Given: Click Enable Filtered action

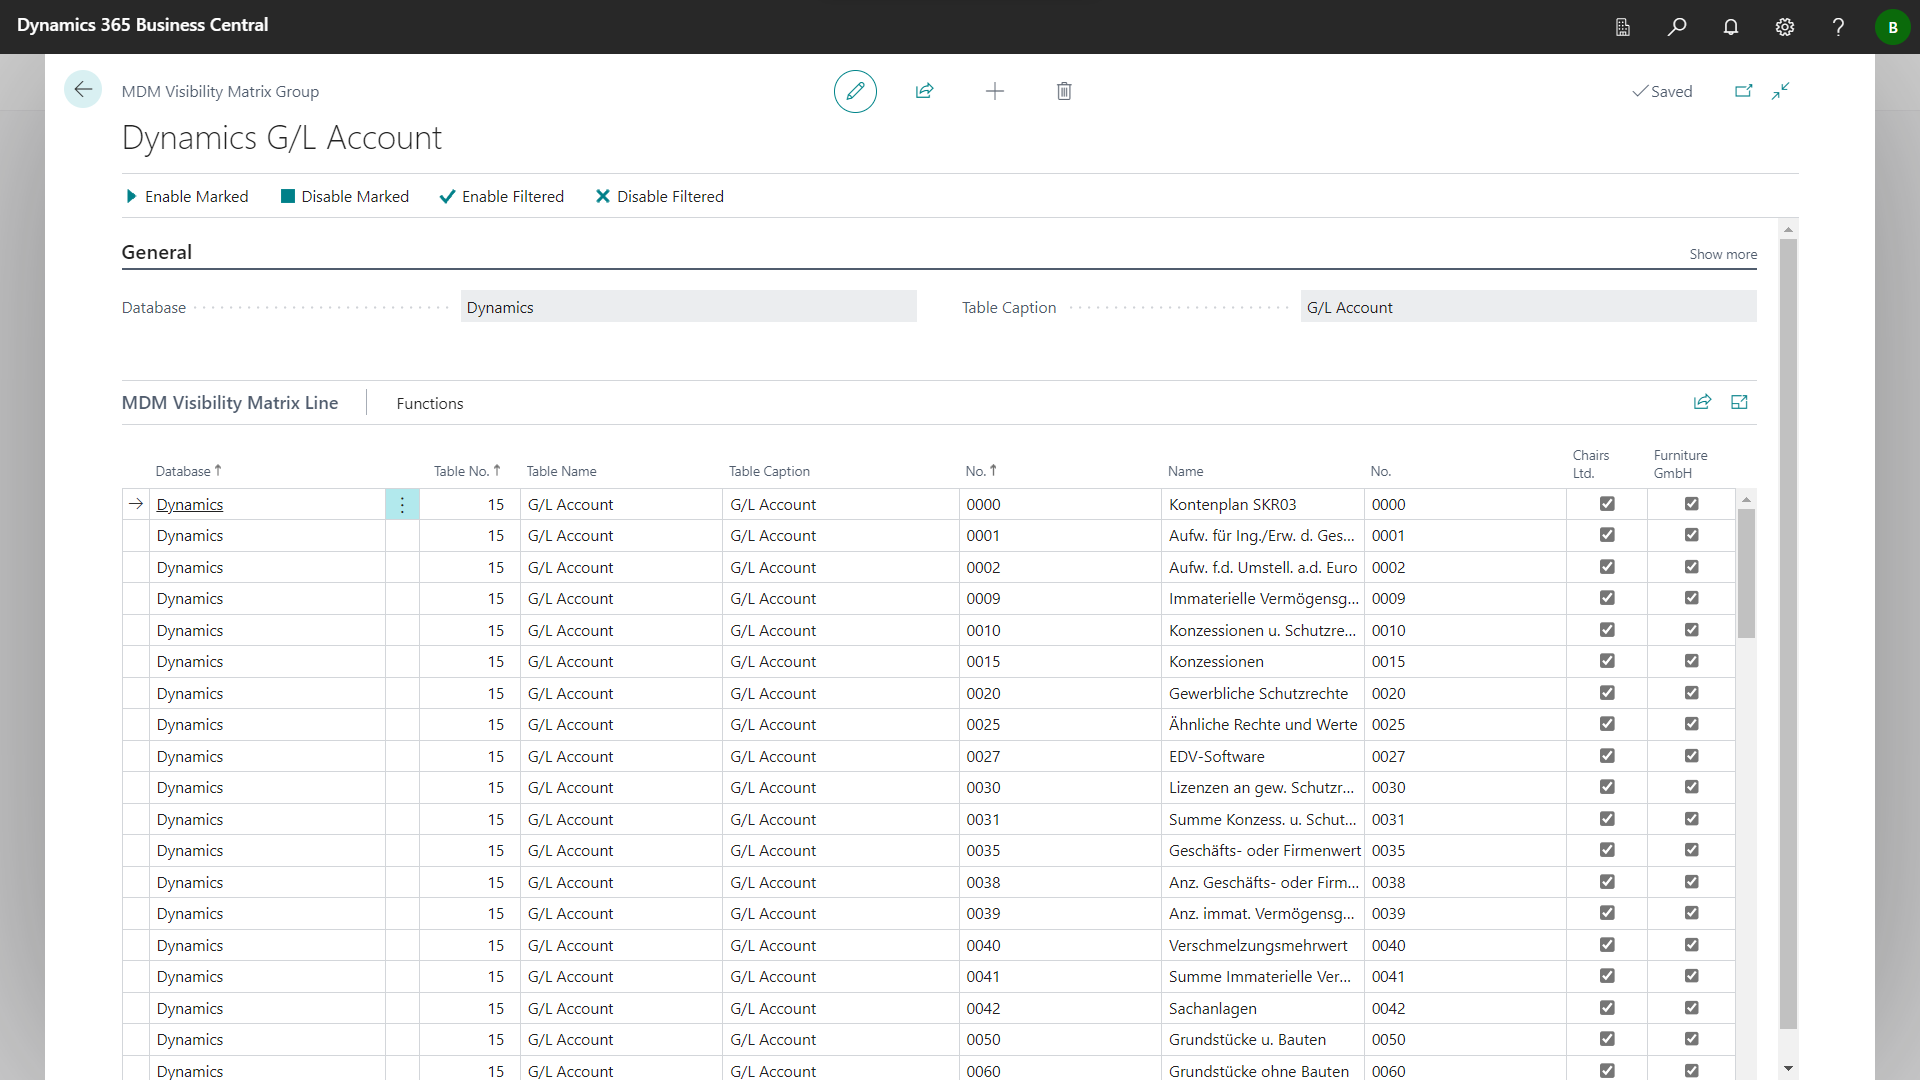Looking at the screenshot, I should [502, 197].
